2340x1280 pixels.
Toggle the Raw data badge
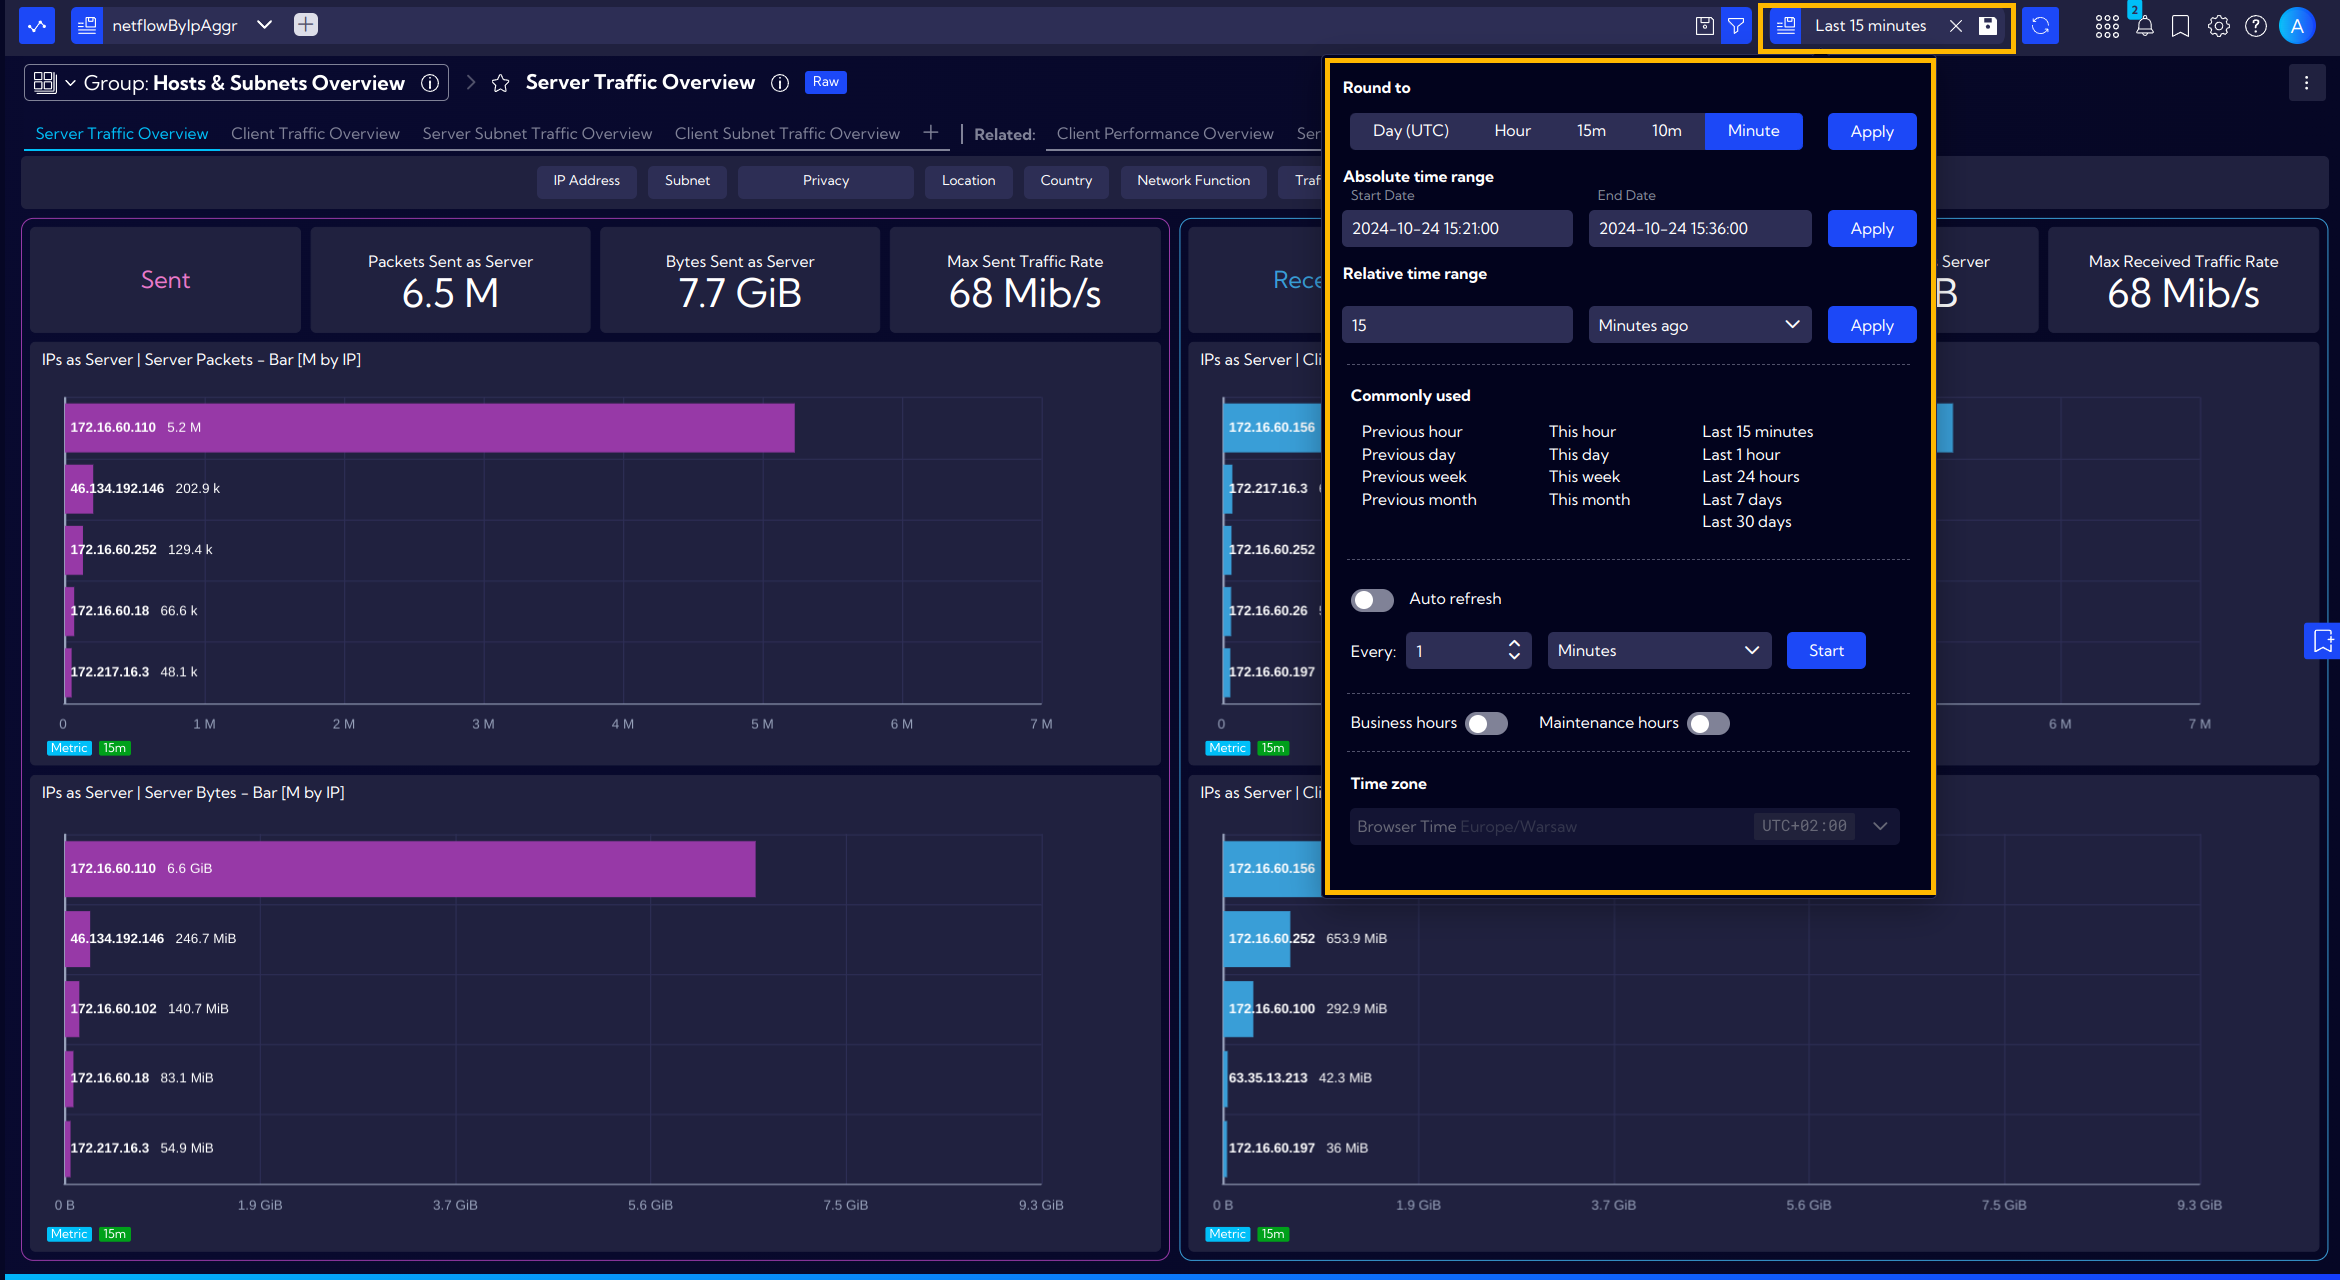pyautogui.click(x=826, y=82)
